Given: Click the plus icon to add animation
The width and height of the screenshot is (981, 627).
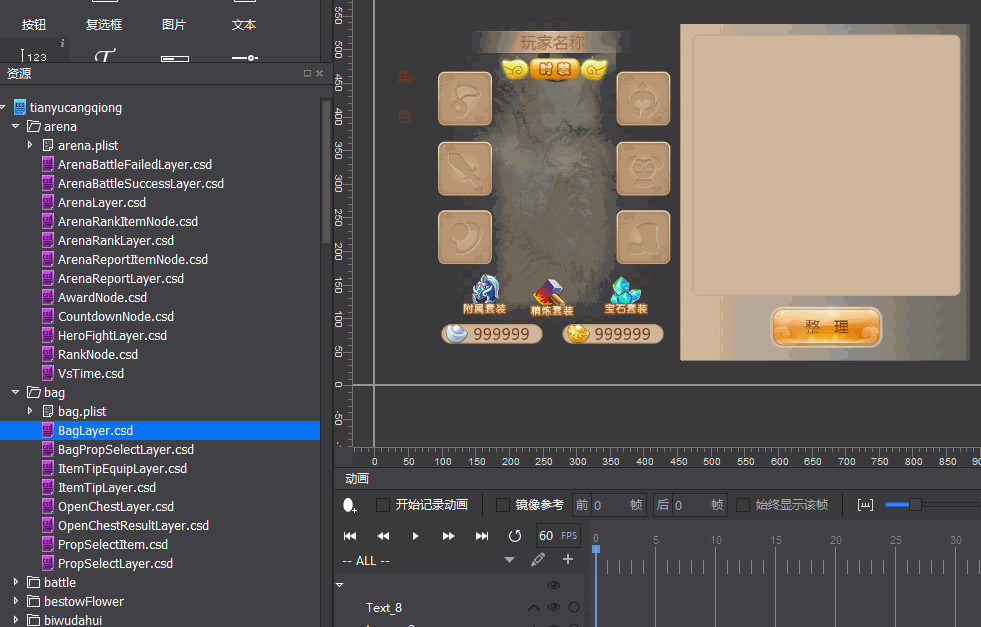Looking at the screenshot, I should [x=568, y=560].
